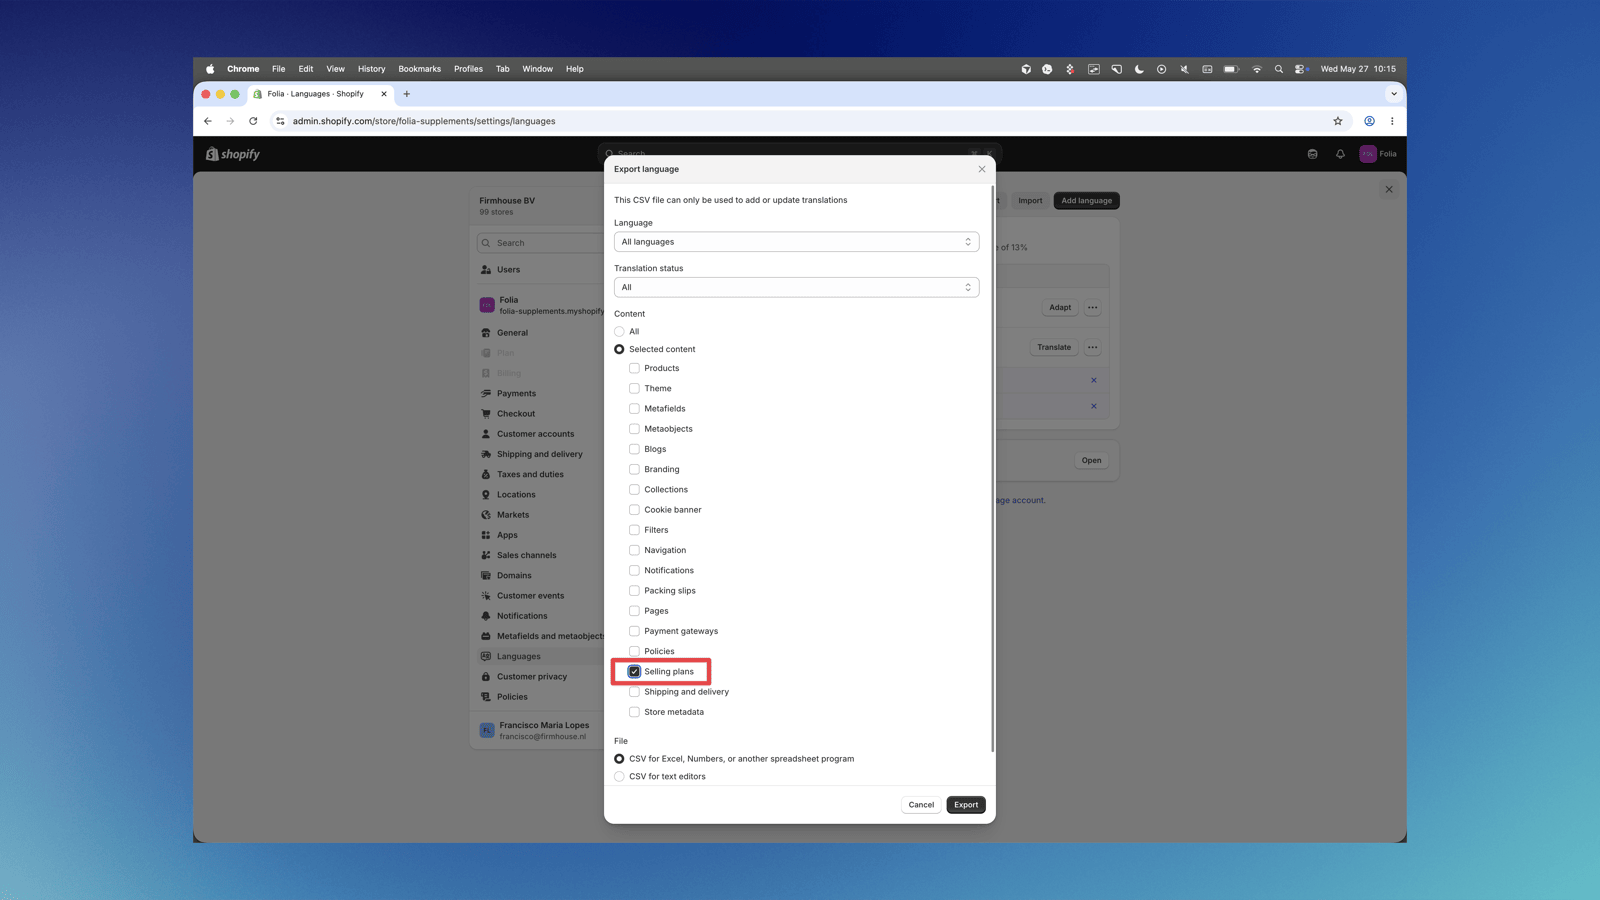Open more options beside Translate button

(x=1093, y=348)
